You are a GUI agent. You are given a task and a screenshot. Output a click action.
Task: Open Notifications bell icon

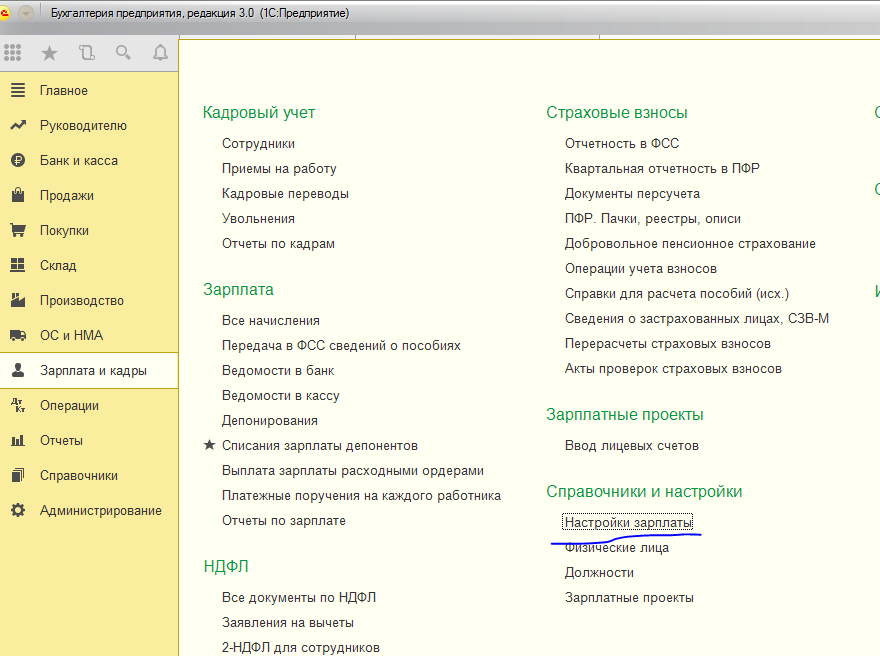pyautogui.click(x=161, y=53)
